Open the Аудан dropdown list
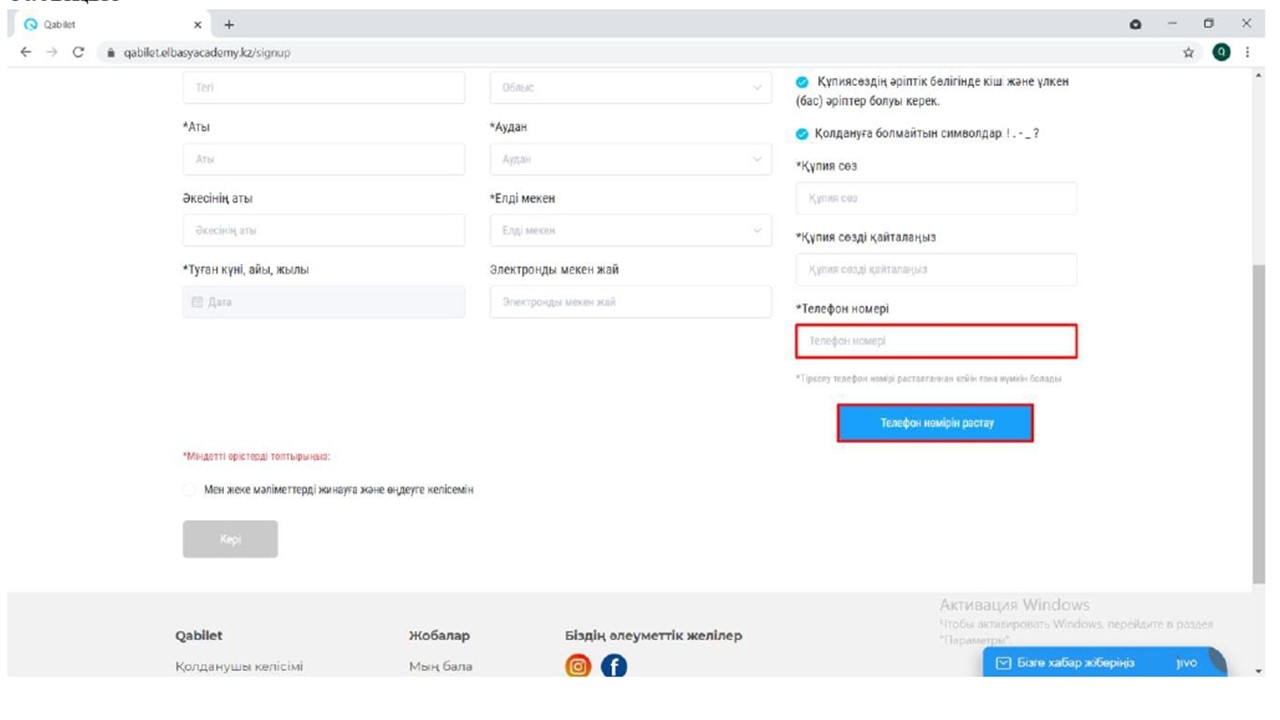 coord(630,160)
